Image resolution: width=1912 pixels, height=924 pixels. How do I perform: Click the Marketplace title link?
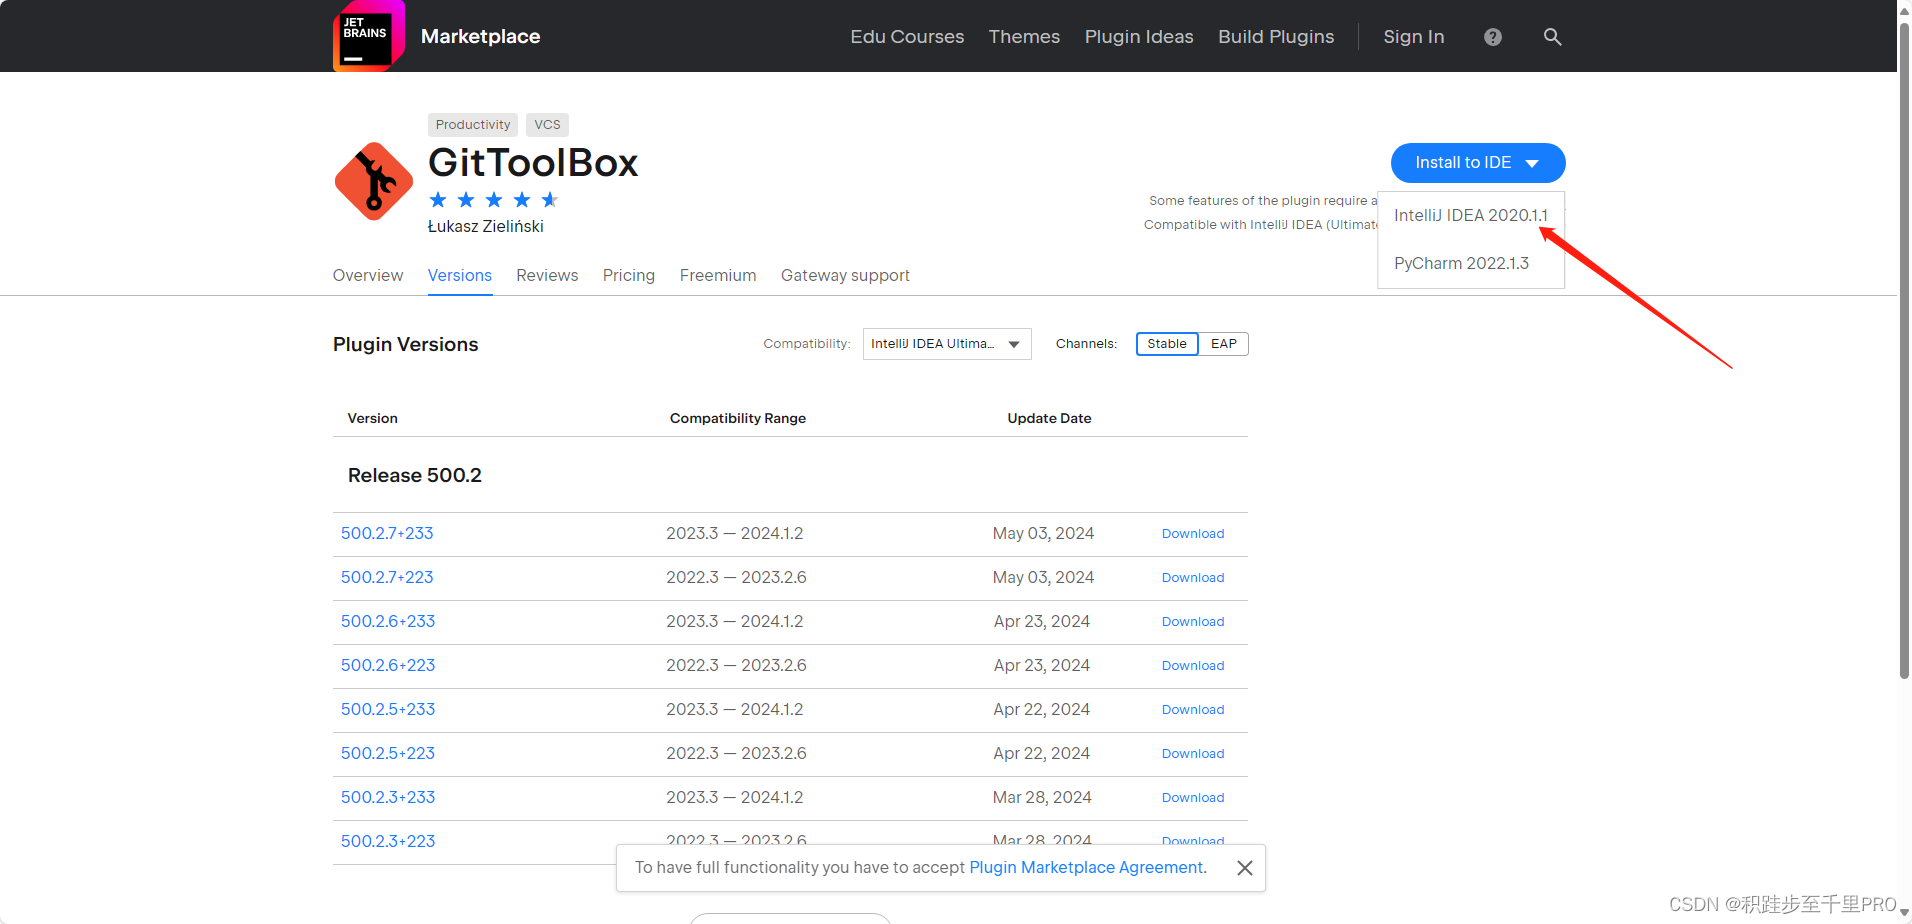480,37
